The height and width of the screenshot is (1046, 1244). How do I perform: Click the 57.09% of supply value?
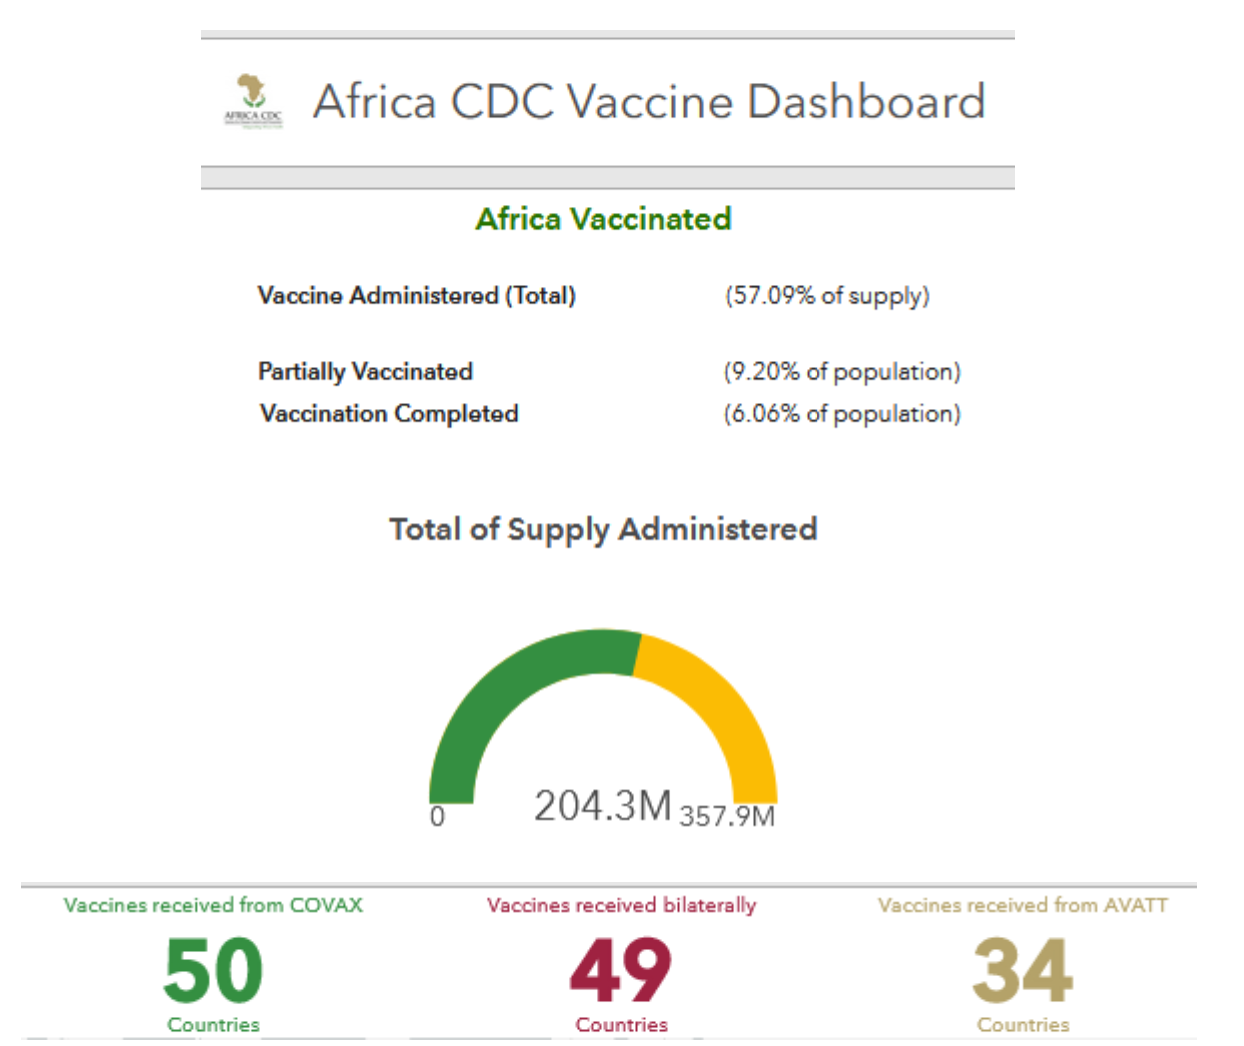[x=827, y=296]
